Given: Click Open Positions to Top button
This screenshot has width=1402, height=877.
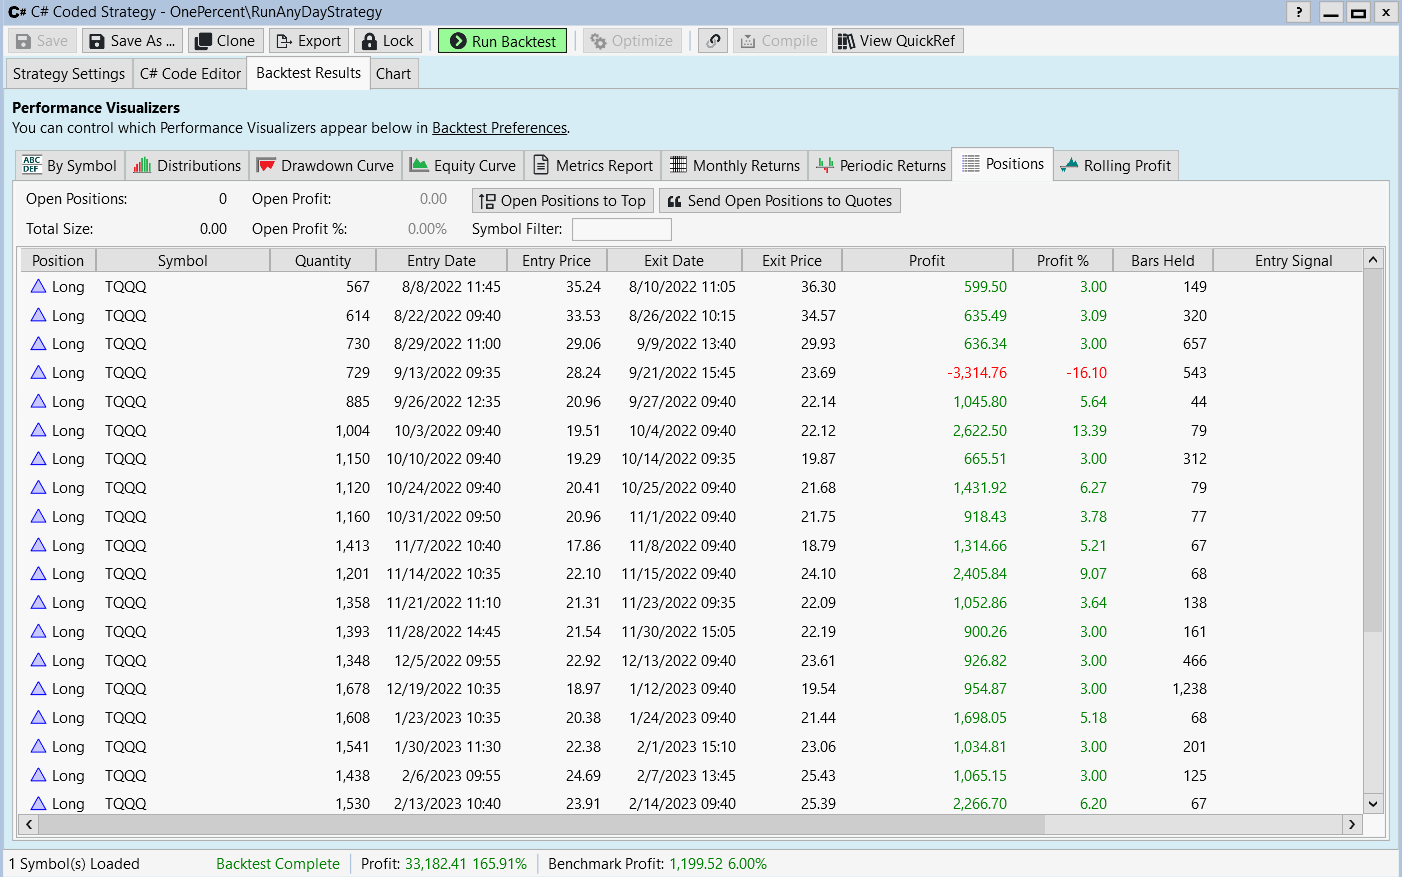Looking at the screenshot, I should coord(562,201).
